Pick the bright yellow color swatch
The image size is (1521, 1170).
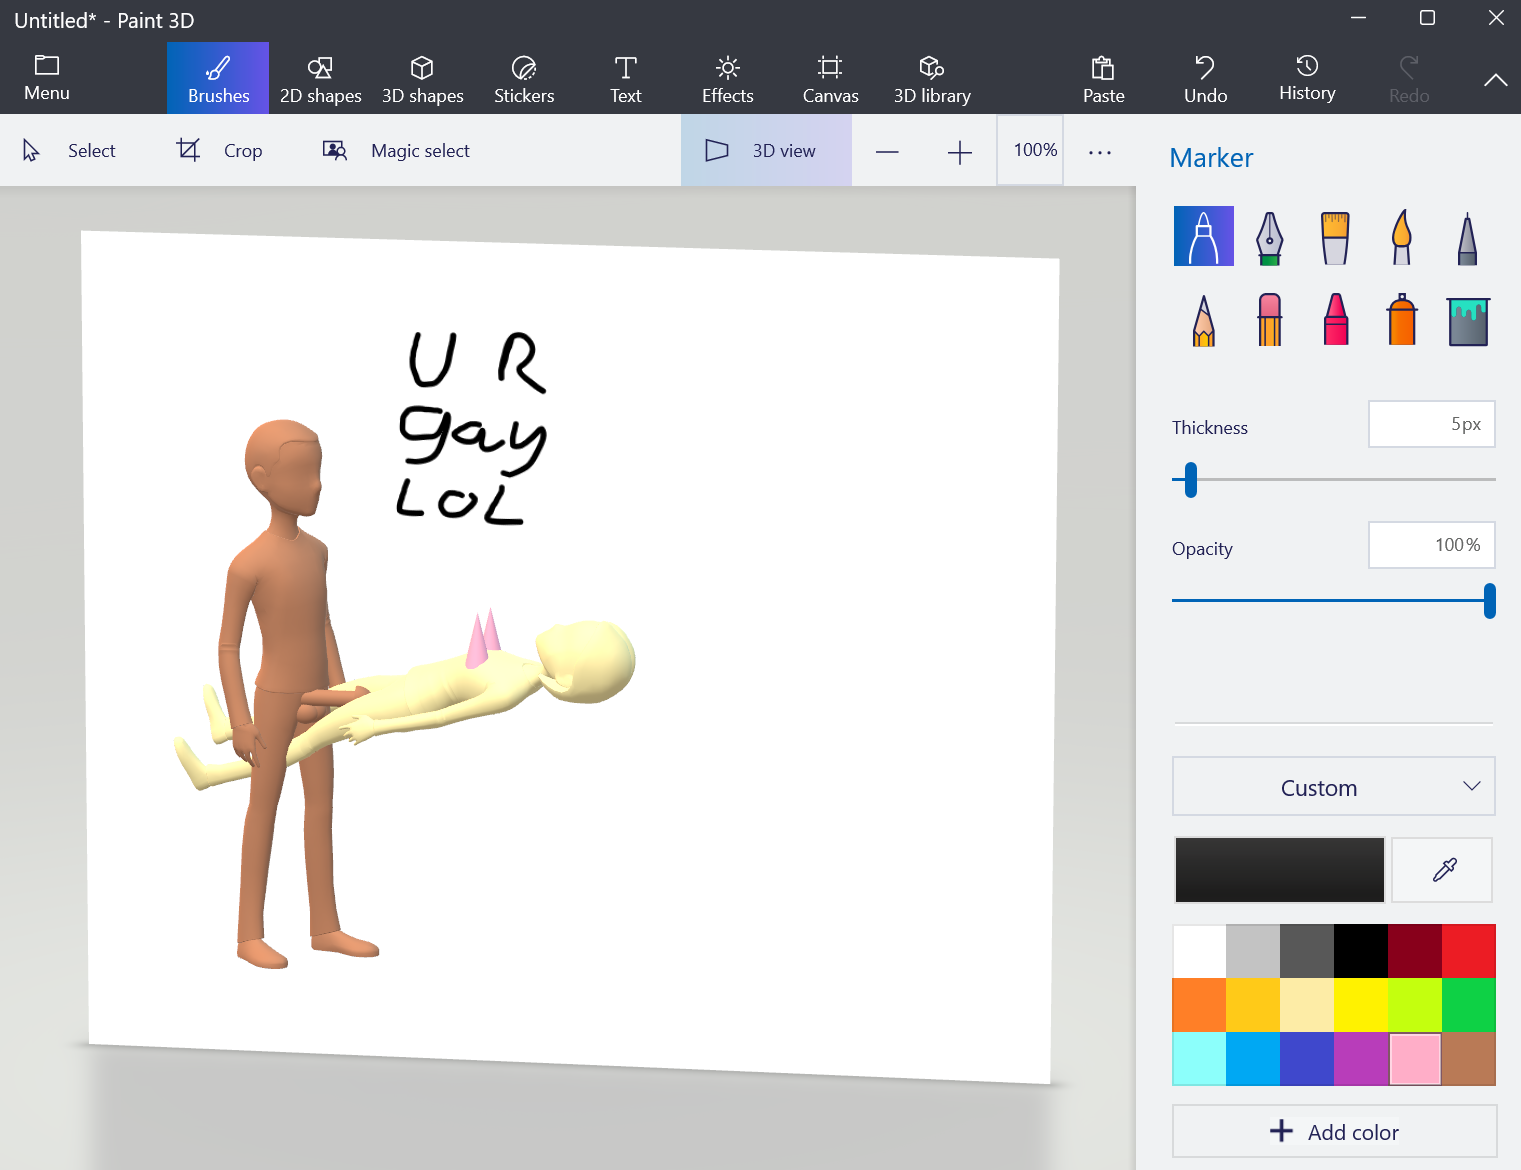pos(1361,1005)
